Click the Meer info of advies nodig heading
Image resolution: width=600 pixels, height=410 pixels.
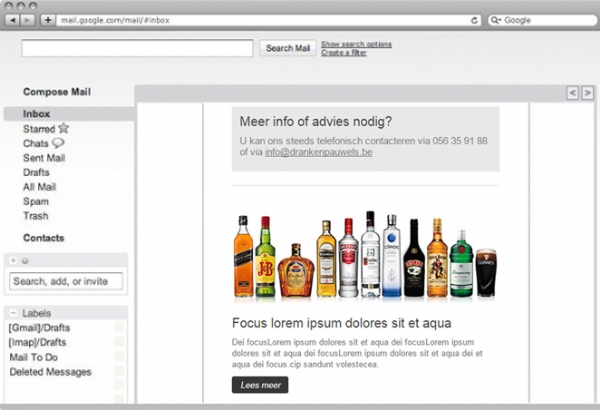[316, 121]
